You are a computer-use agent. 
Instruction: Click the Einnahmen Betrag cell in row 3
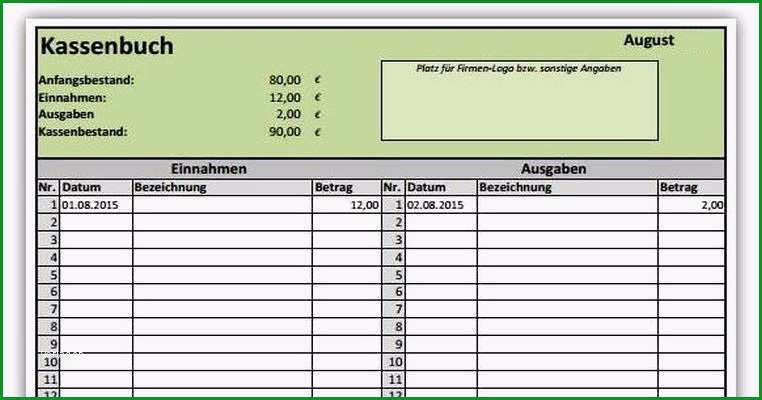pyautogui.click(x=346, y=240)
